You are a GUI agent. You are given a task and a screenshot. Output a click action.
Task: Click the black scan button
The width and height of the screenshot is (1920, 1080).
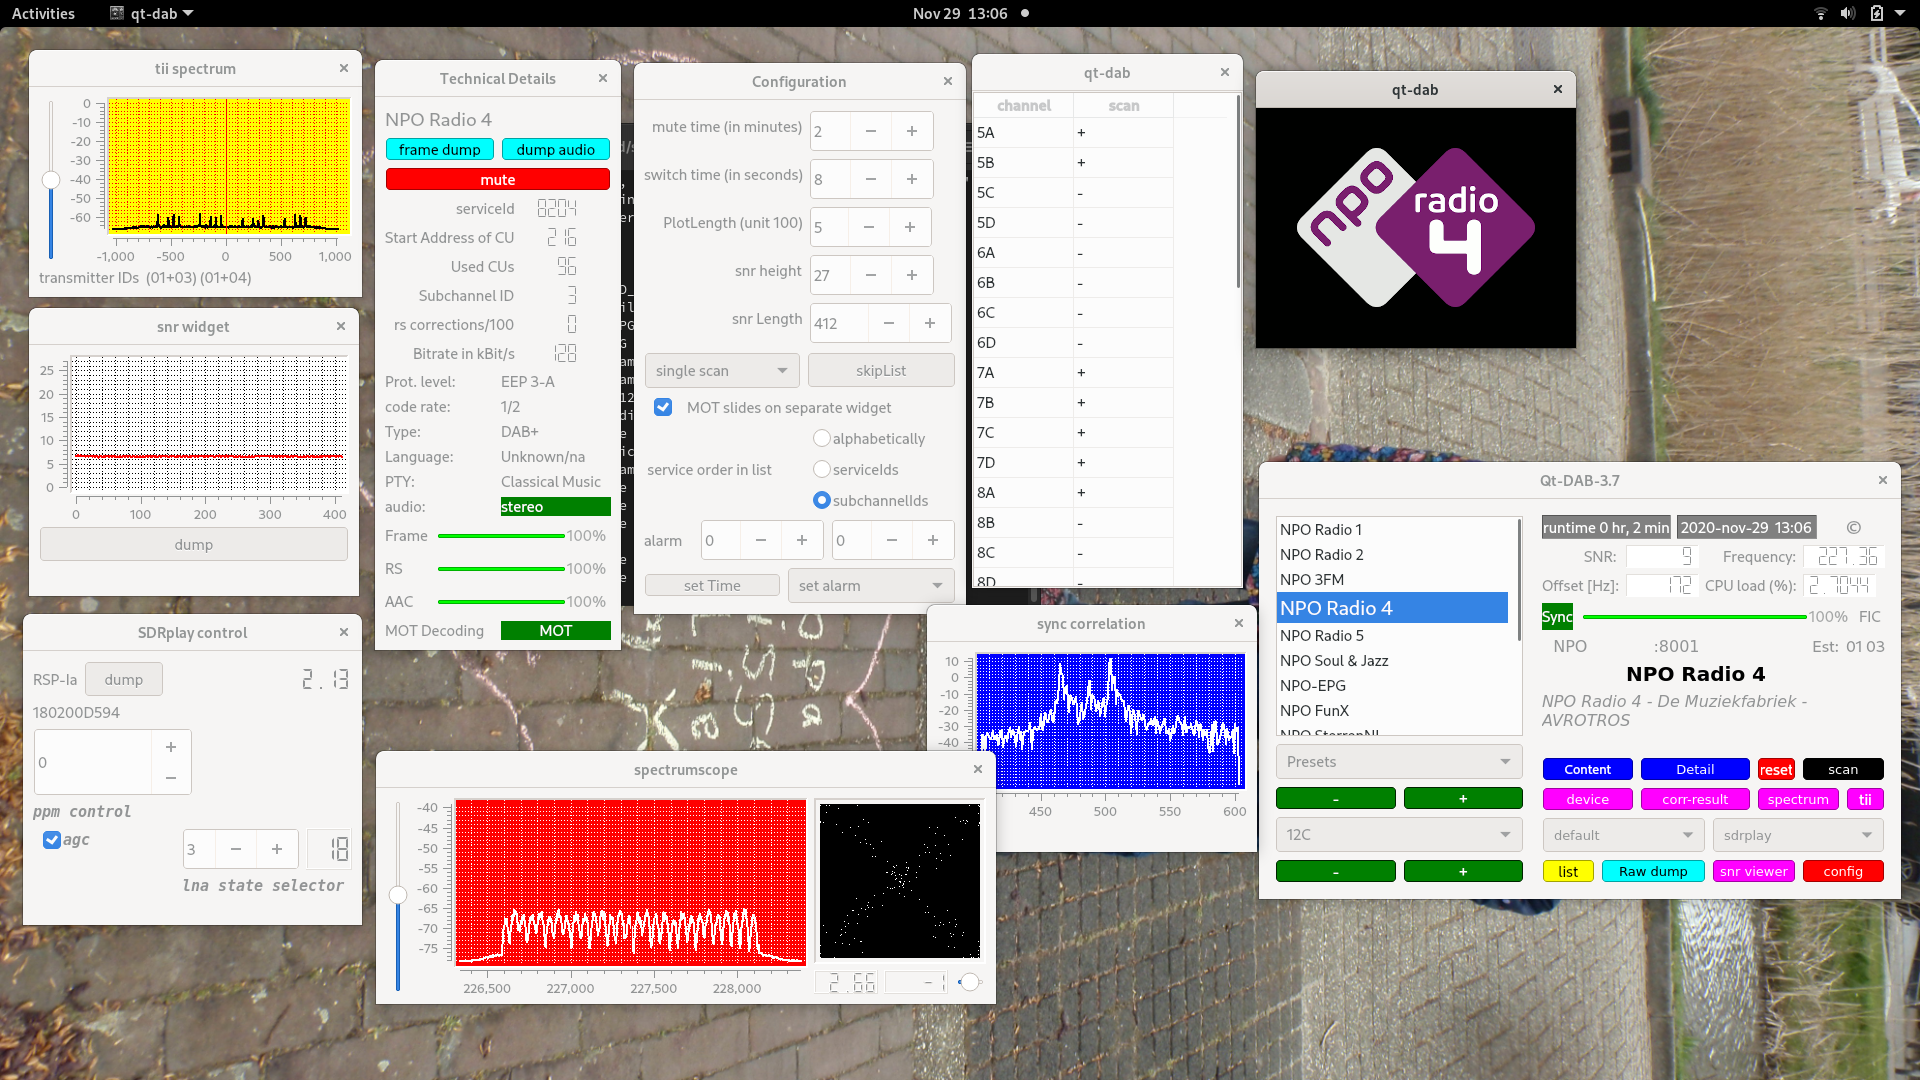click(1843, 769)
